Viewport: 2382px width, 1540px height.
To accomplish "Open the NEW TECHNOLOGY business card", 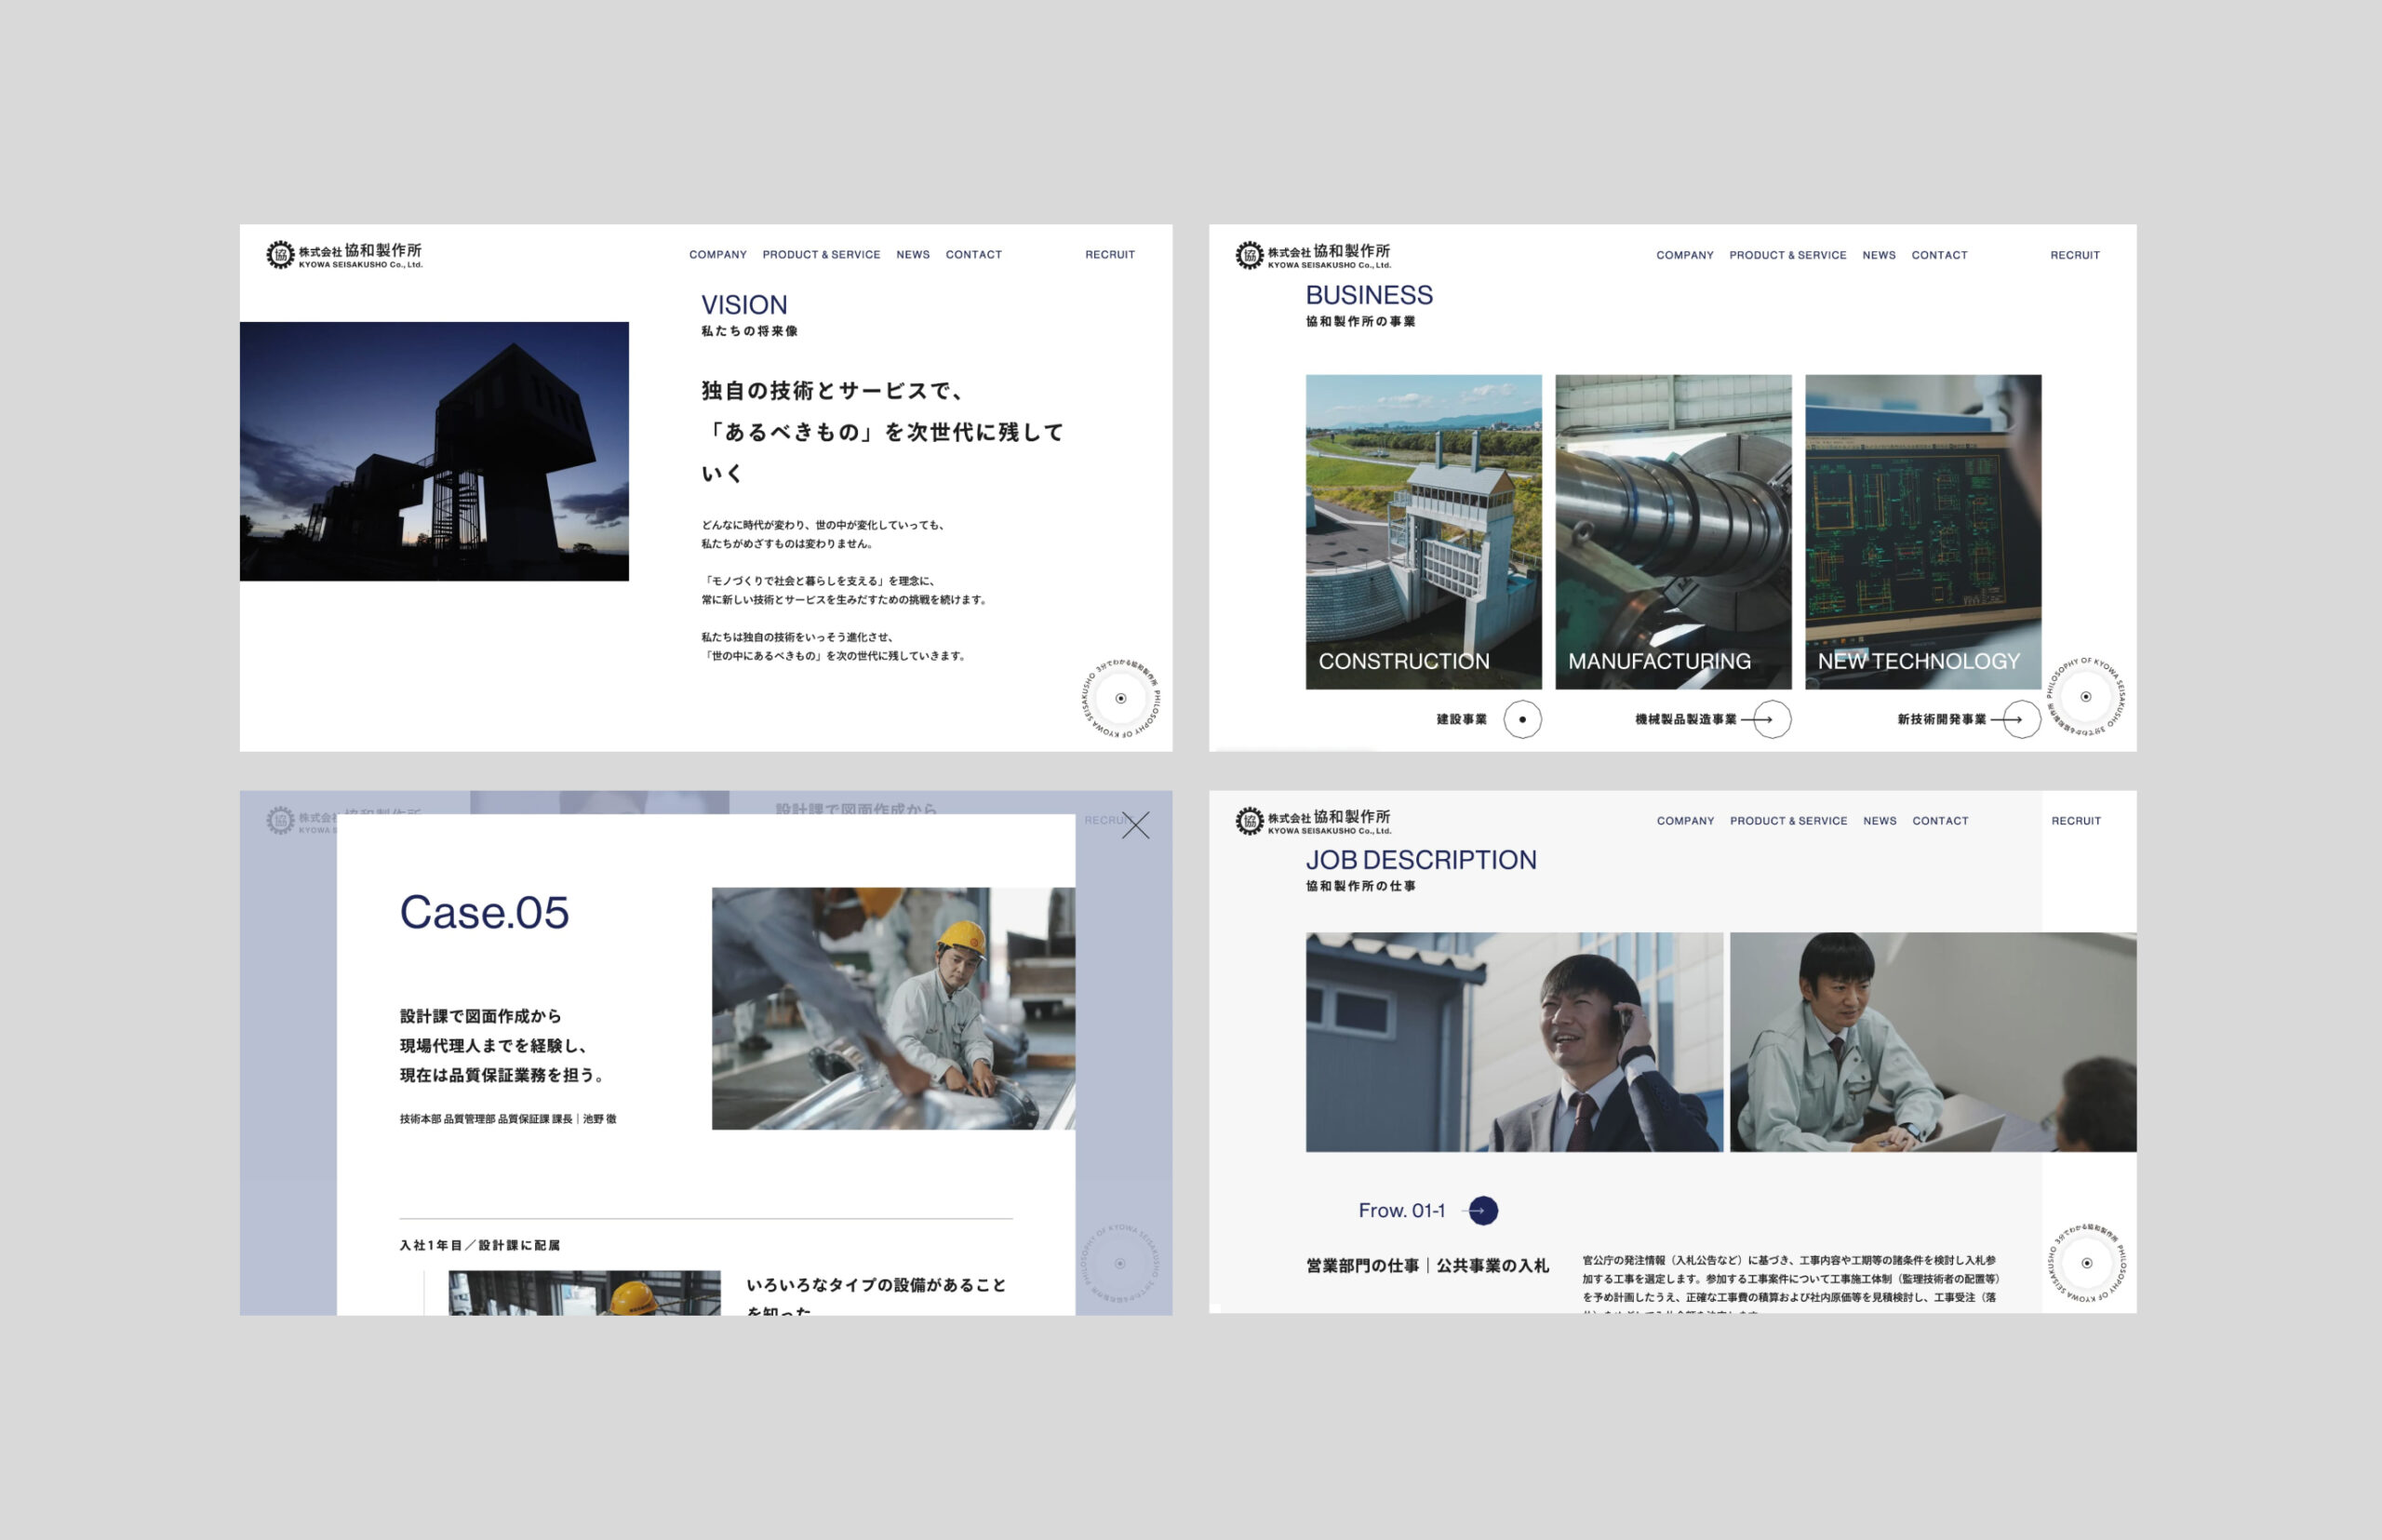I will 1923,532.
